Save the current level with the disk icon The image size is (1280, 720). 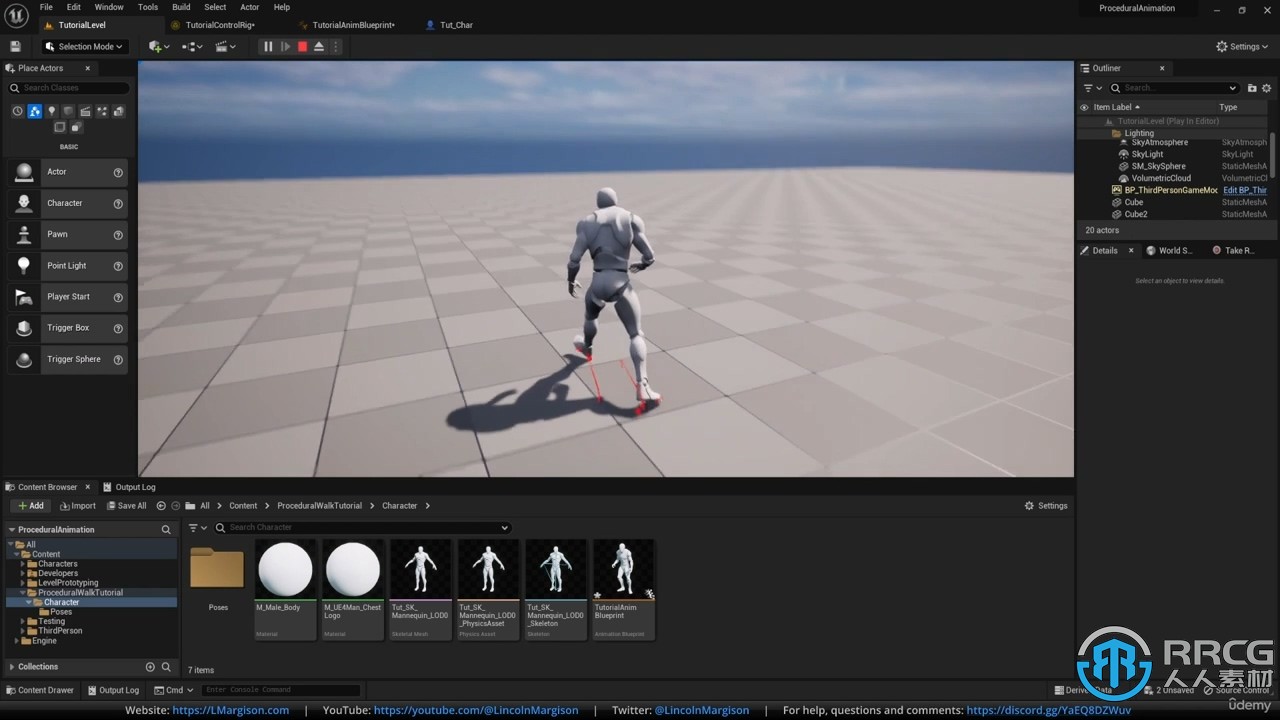pos(15,46)
